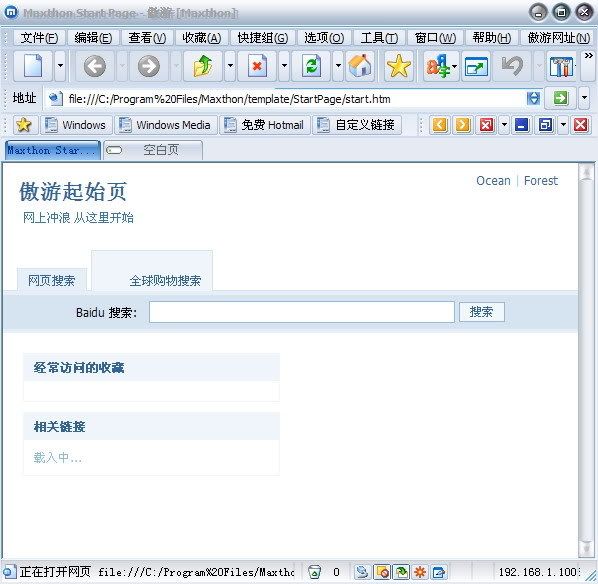Expand the dropdown arrow beside Refresh icon
The width and height of the screenshot is (598, 584).
pyautogui.click(x=338, y=66)
